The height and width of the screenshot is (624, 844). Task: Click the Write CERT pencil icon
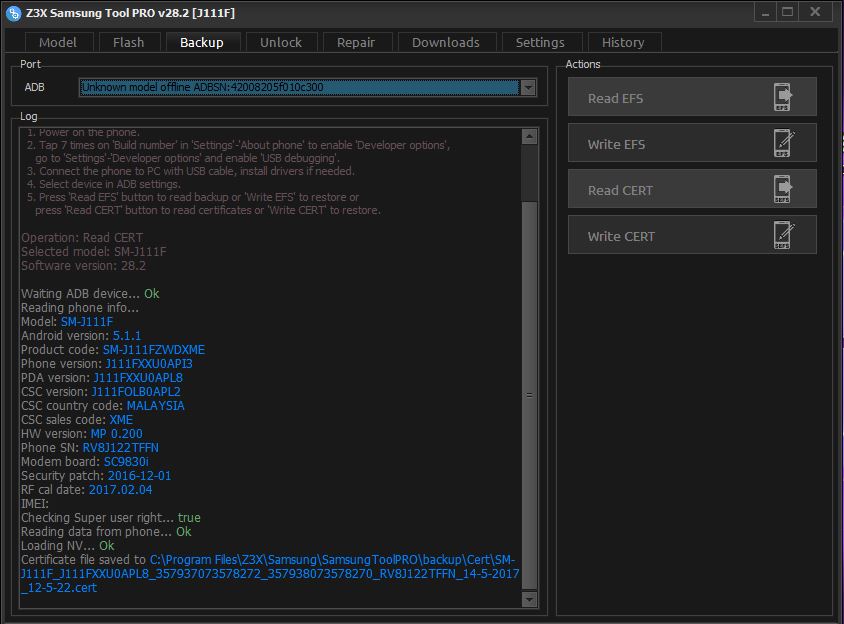(x=784, y=235)
